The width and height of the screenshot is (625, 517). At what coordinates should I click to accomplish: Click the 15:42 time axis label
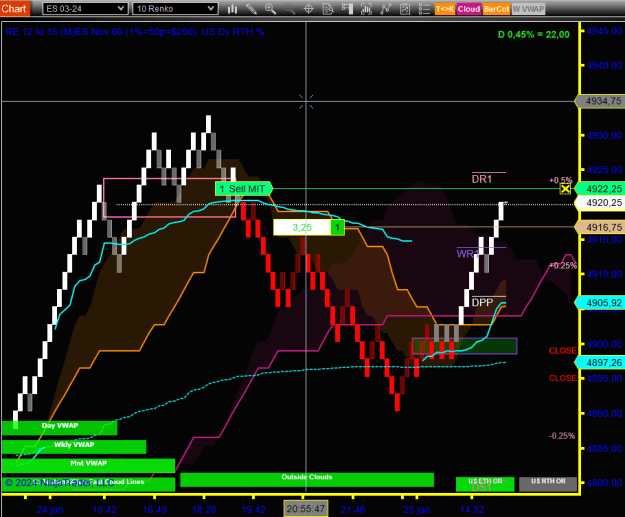[x=104, y=509]
